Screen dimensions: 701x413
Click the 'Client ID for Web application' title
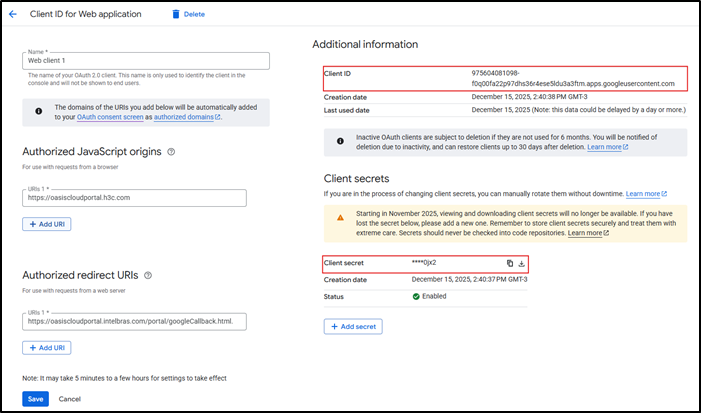85,14
